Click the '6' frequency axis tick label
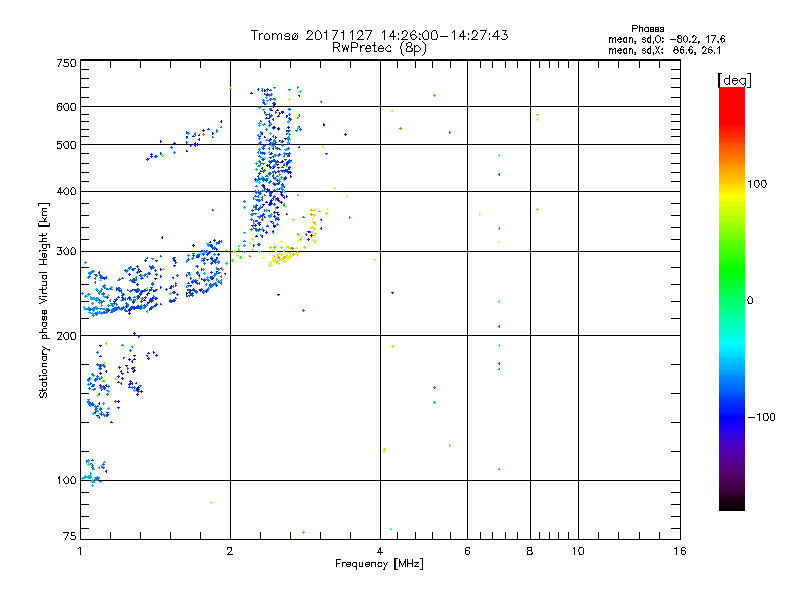The image size is (800, 600). (467, 551)
